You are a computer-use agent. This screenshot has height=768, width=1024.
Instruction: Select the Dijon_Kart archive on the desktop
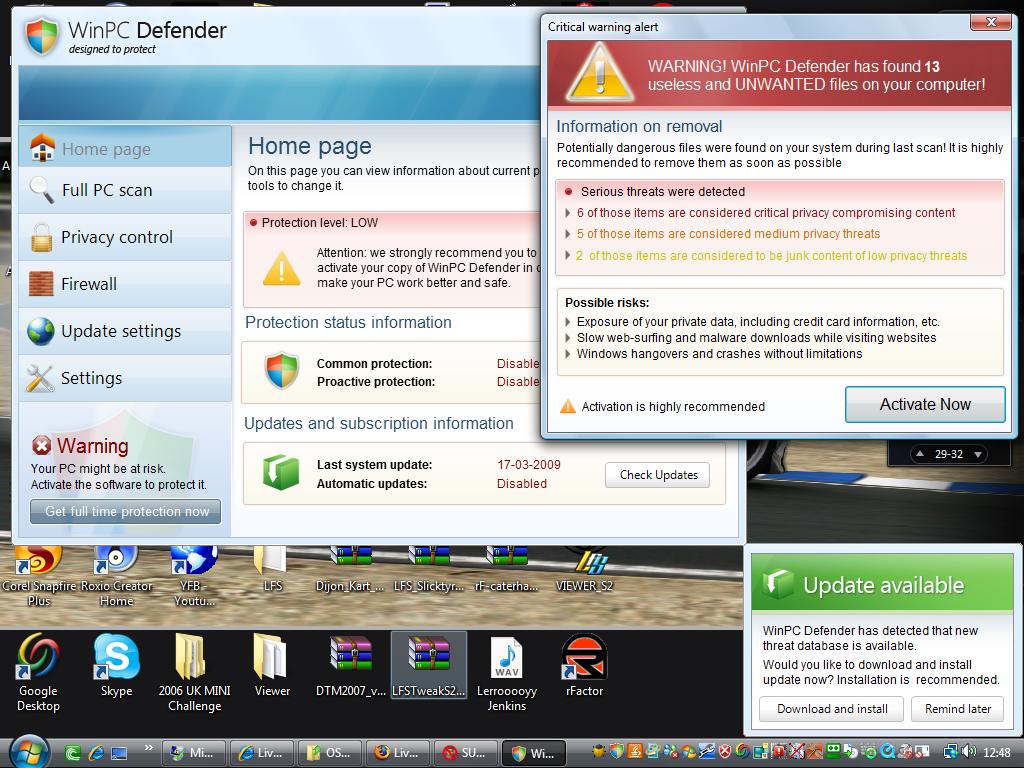coord(351,571)
